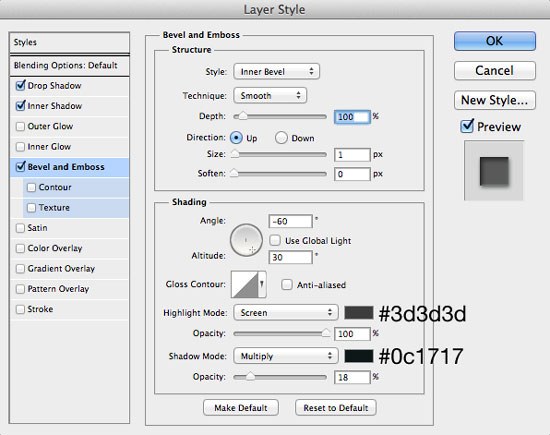
Task: Enable the Contour sub-option checkbox
Action: pos(31,187)
